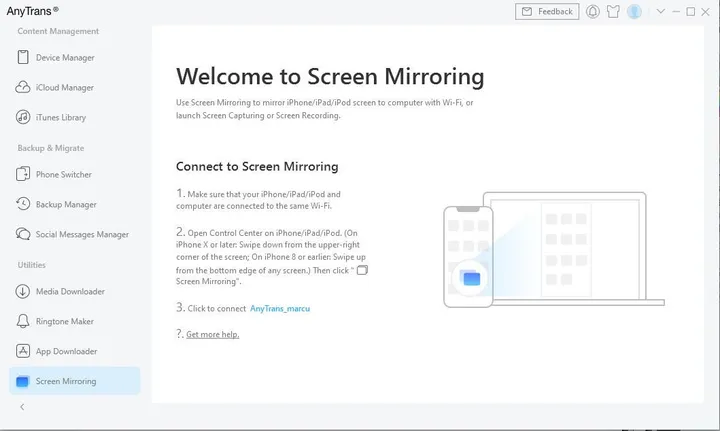
Task: Click the Screen Mirroring glyph in step 2
Action: click(x=362, y=270)
